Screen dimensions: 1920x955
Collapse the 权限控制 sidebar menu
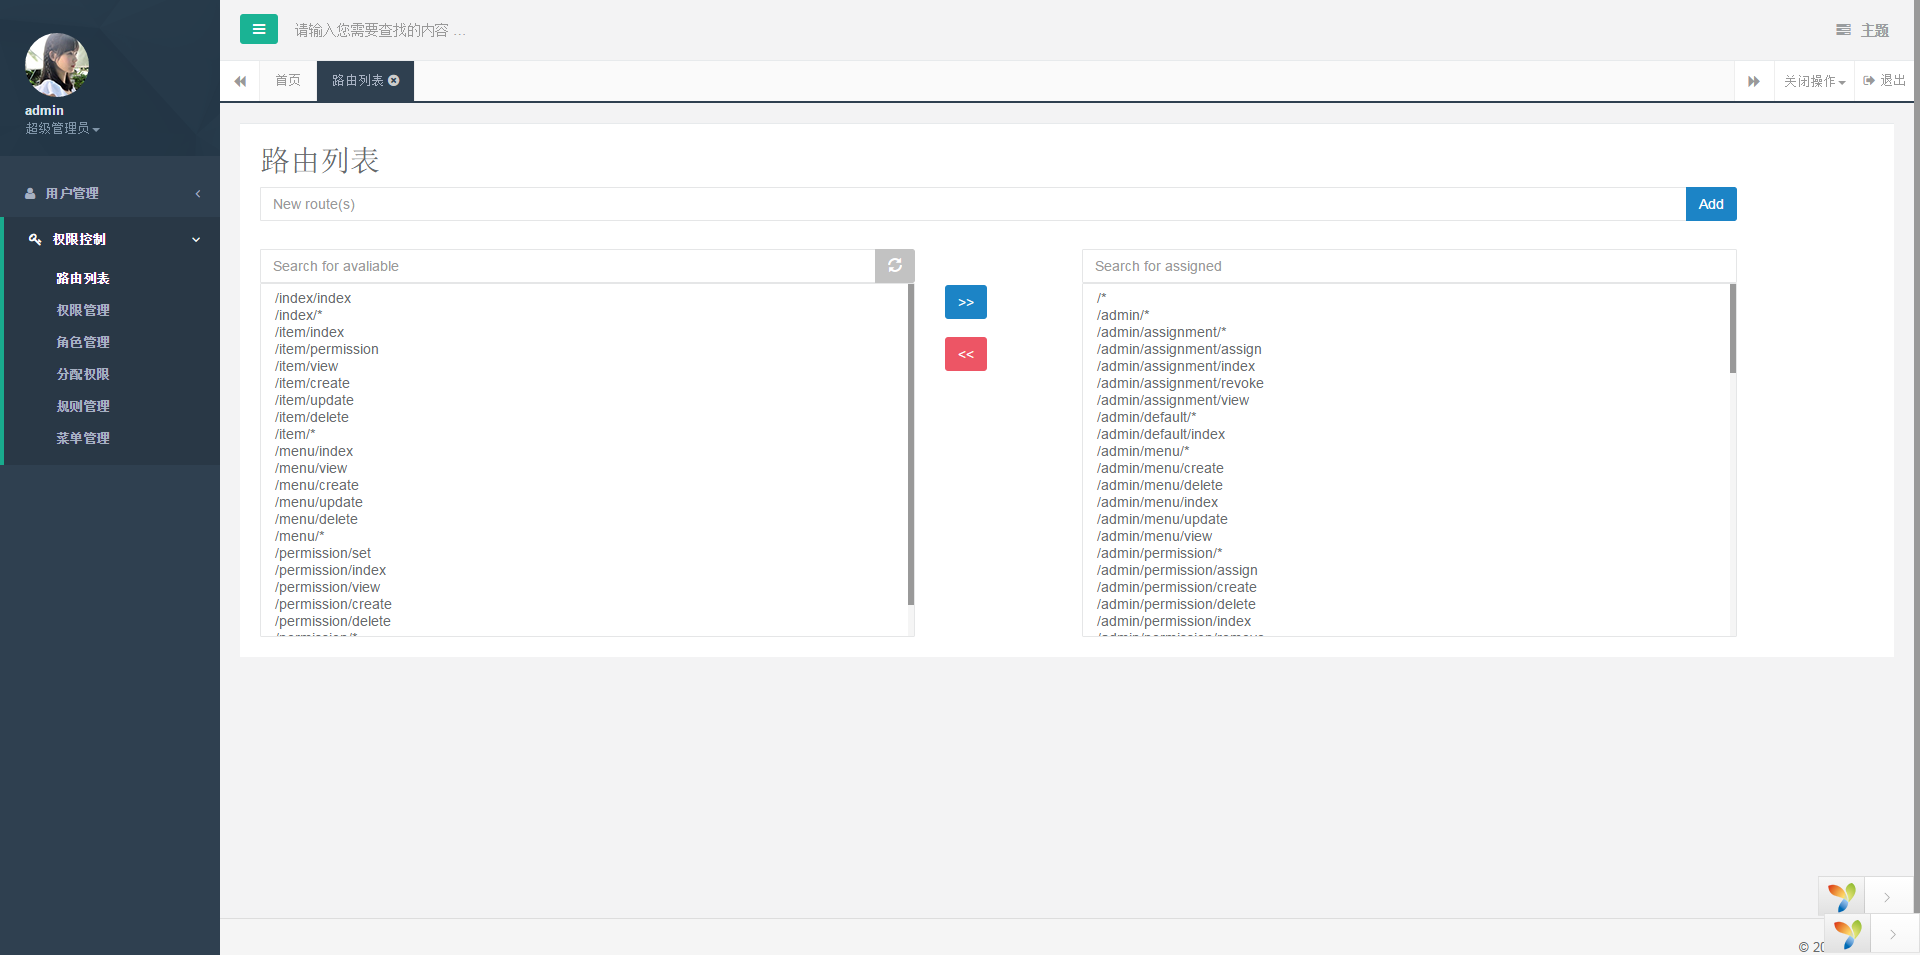112,239
